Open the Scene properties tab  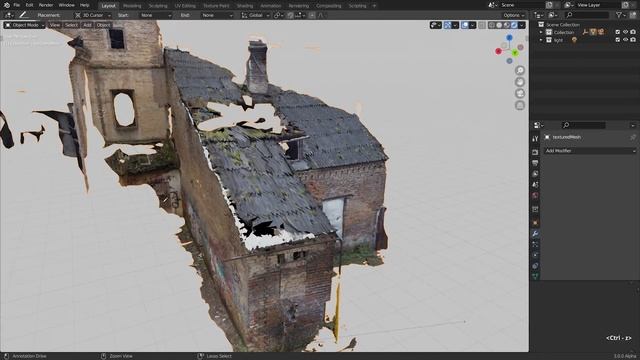click(535, 185)
